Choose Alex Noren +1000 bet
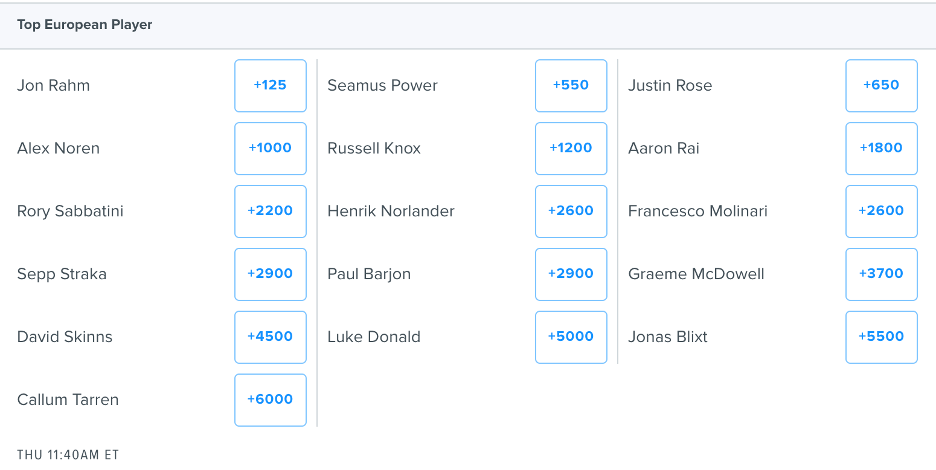 click(270, 148)
